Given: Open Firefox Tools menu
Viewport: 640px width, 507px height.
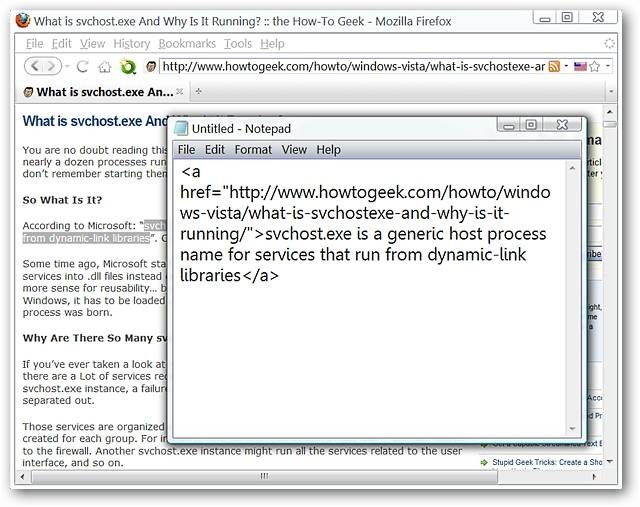Looking at the screenshot, I should click(x=238, y=43).
